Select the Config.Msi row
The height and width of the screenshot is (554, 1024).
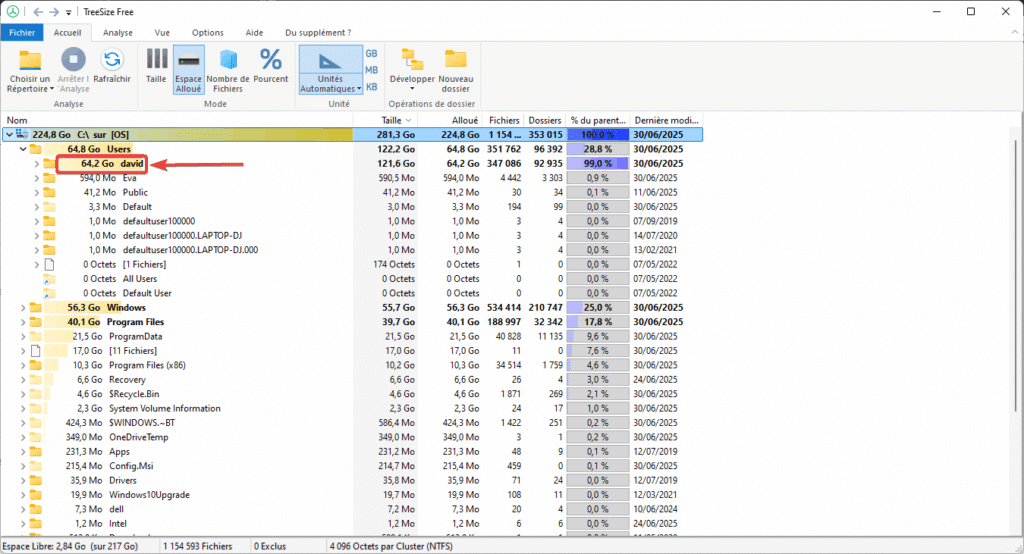(x=351, y=466)
